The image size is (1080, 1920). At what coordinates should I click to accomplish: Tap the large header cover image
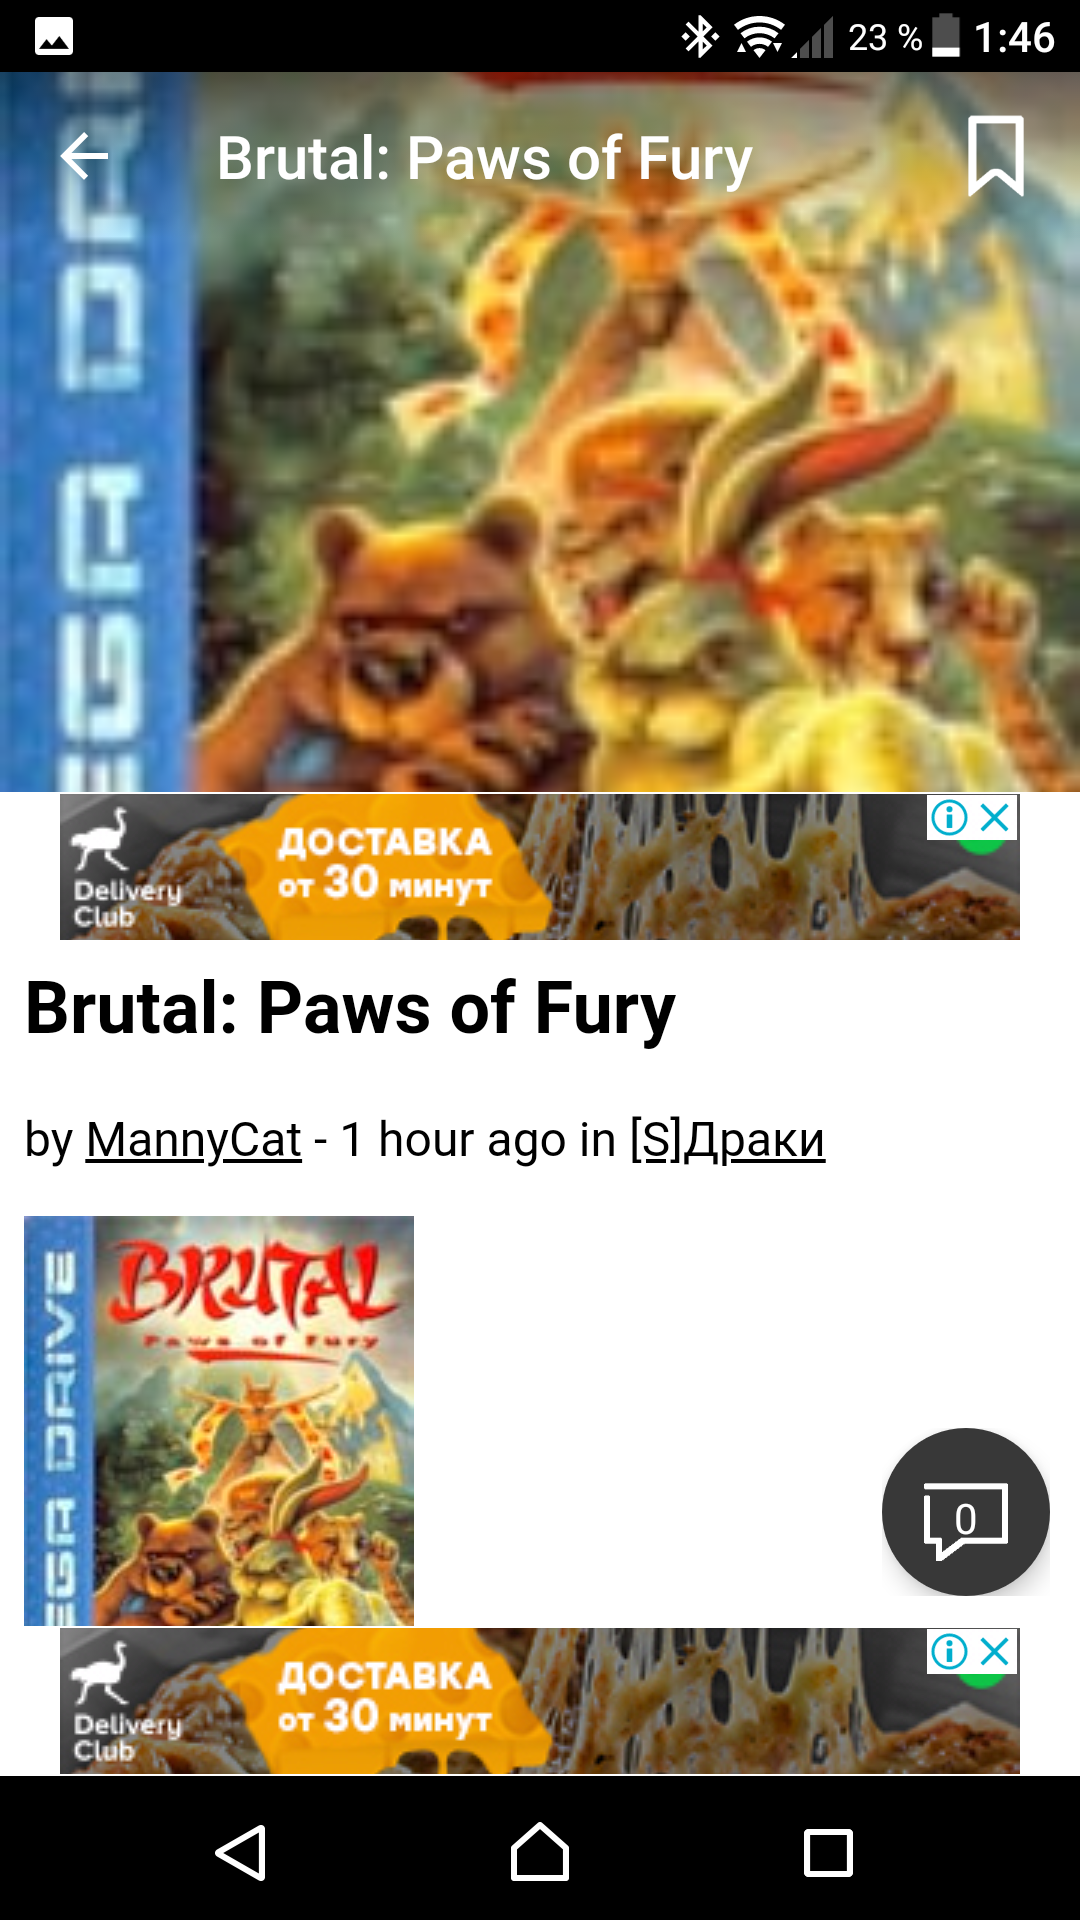pyautogui.click(x=540, y=432)
